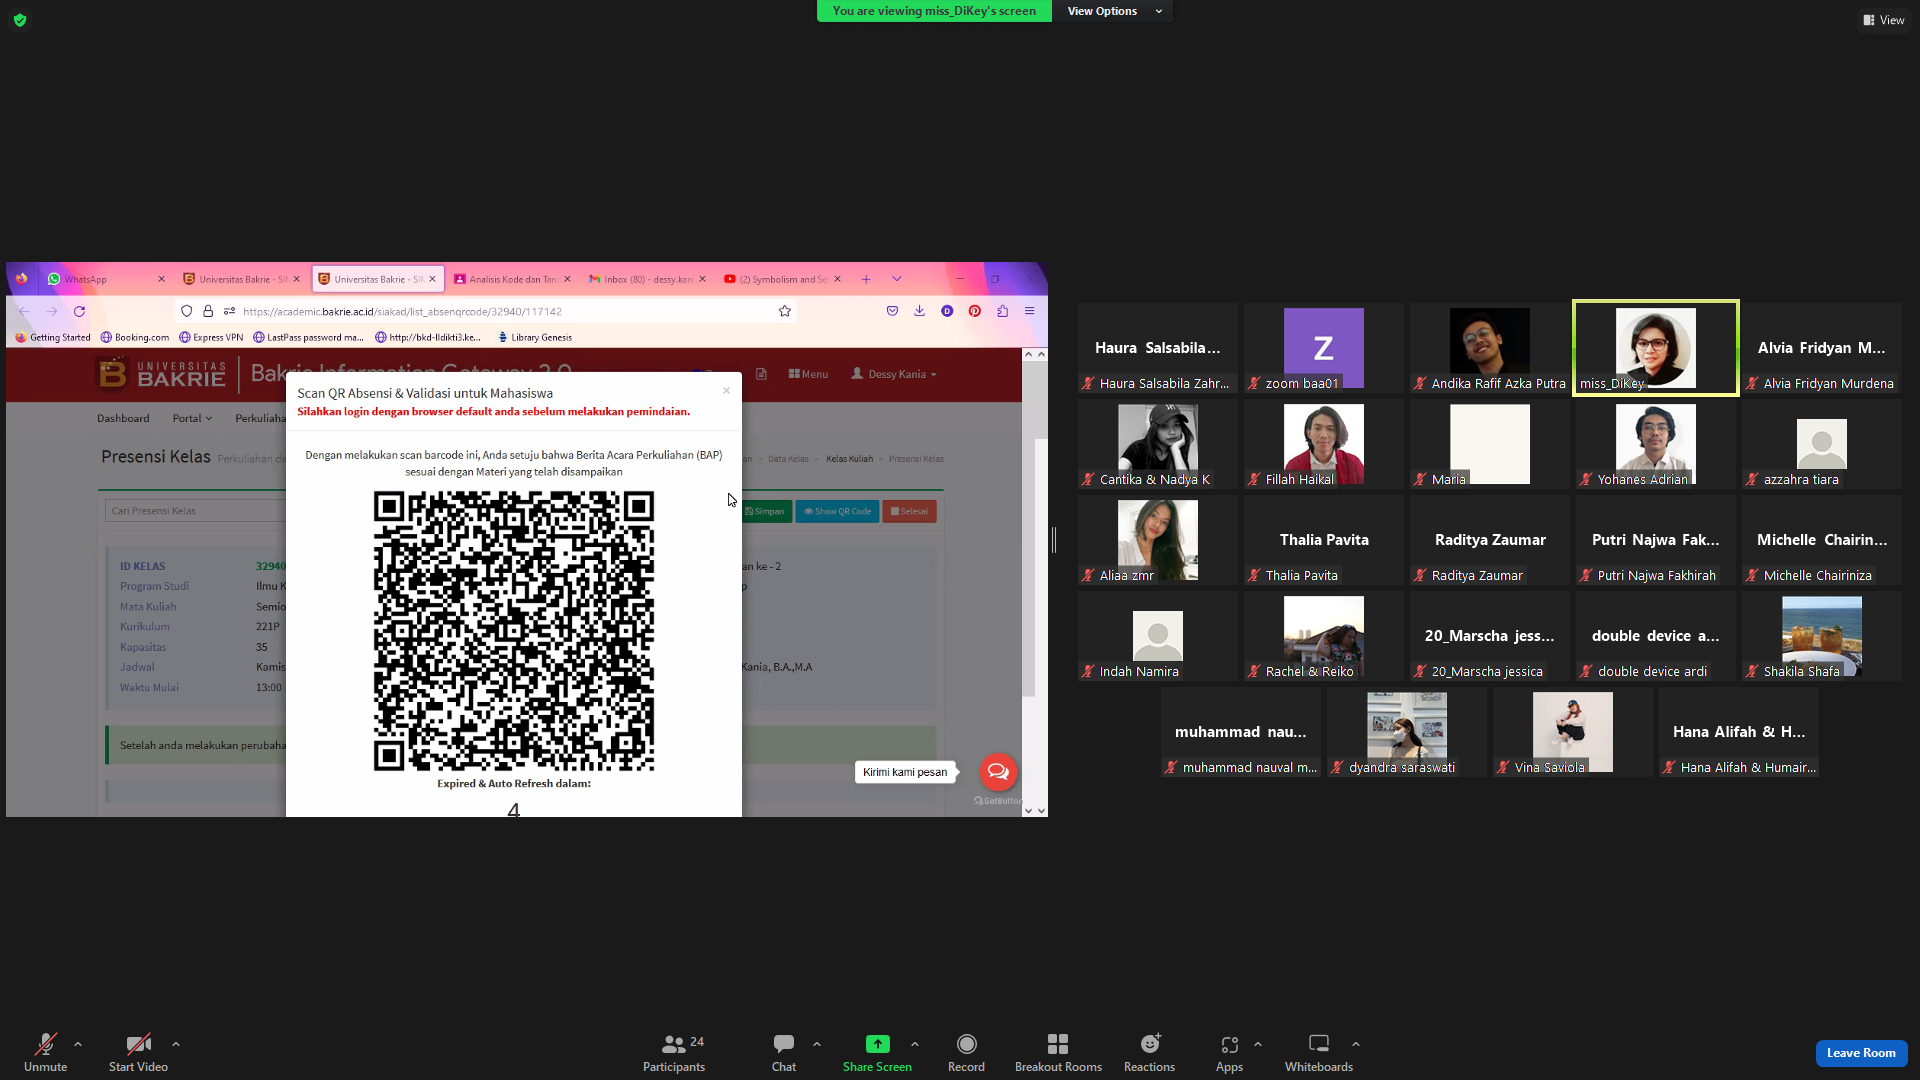Expand audio options arrow beside Unmute
The height and width of the screenshot is (1080, 1920).
[x=78, y=1044]
